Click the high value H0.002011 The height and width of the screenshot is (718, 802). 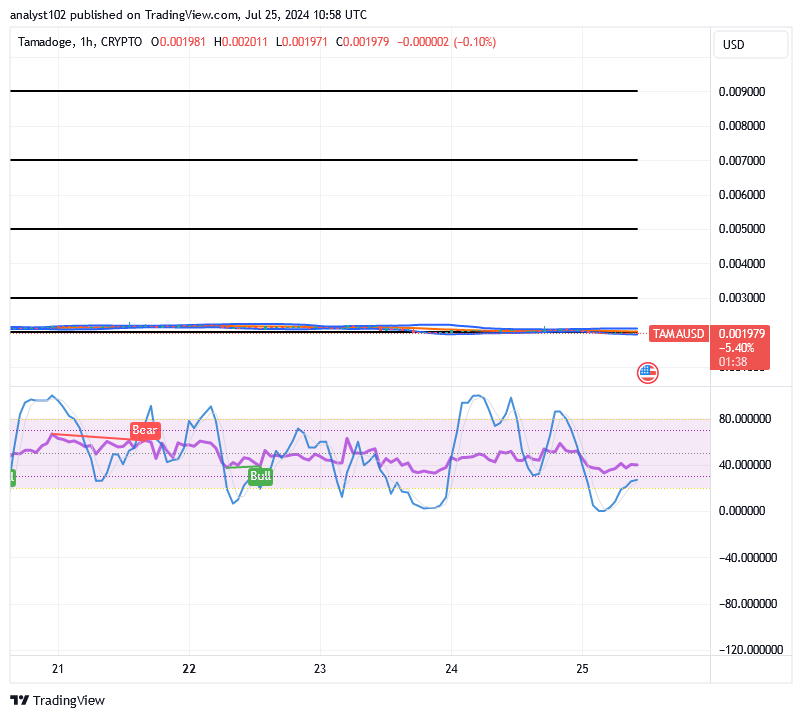tap(240, 42)
